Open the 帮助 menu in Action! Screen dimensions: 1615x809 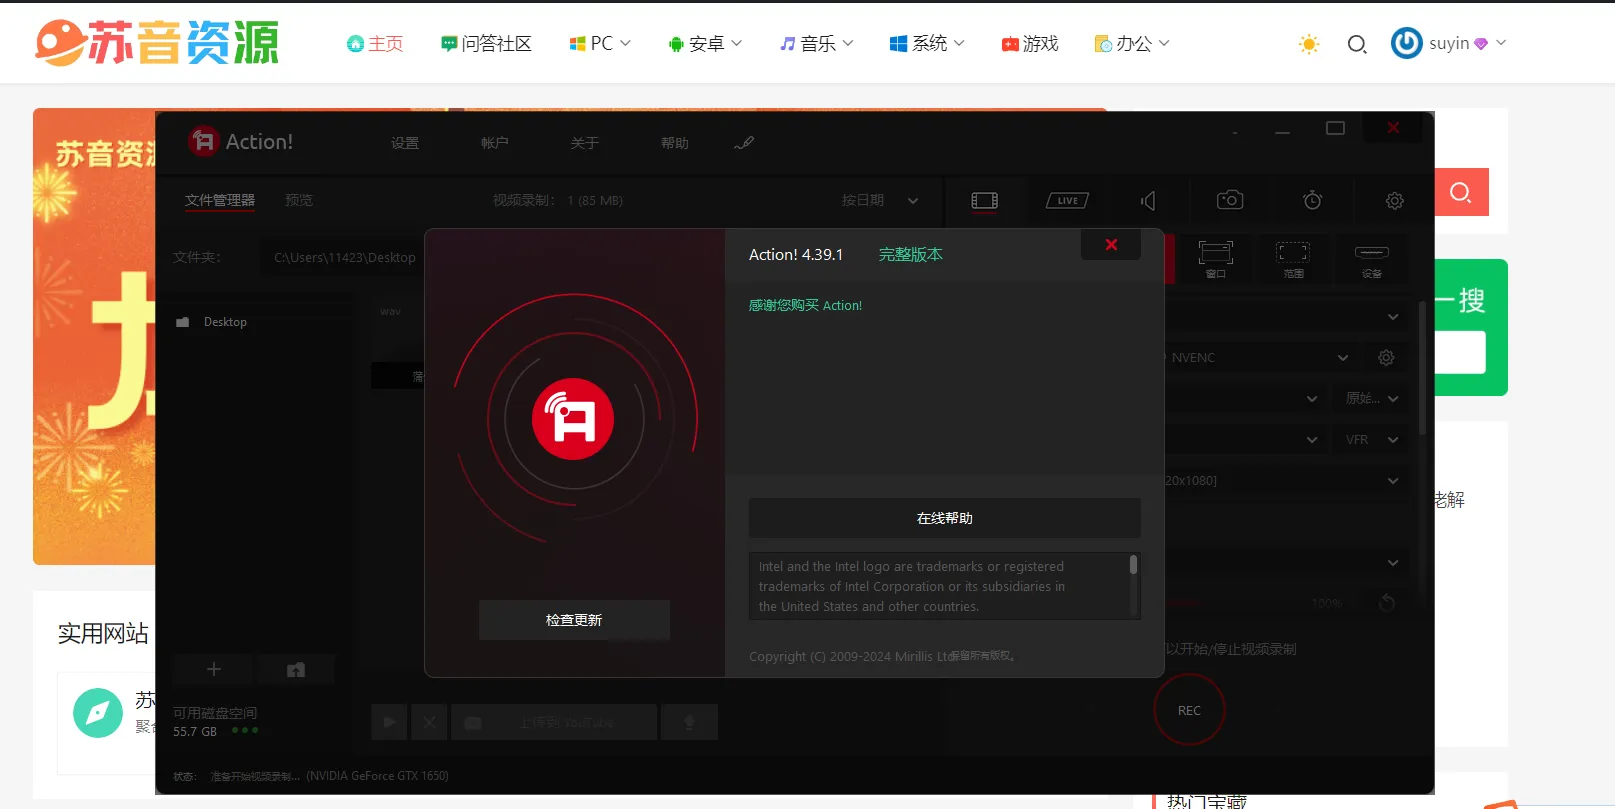[675, 143]
